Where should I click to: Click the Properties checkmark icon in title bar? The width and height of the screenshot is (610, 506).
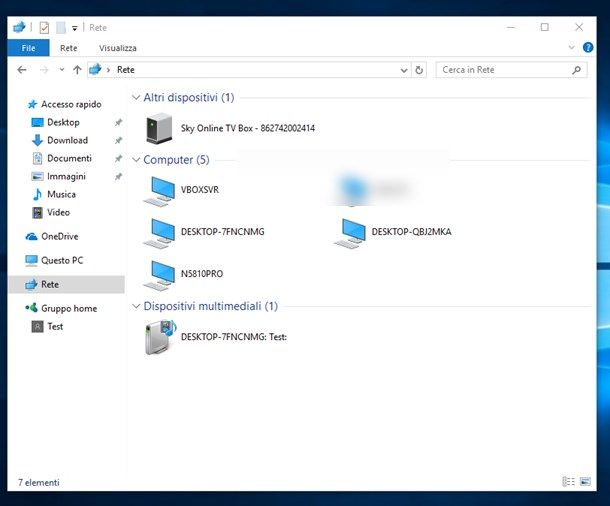[x=44, y=28]
